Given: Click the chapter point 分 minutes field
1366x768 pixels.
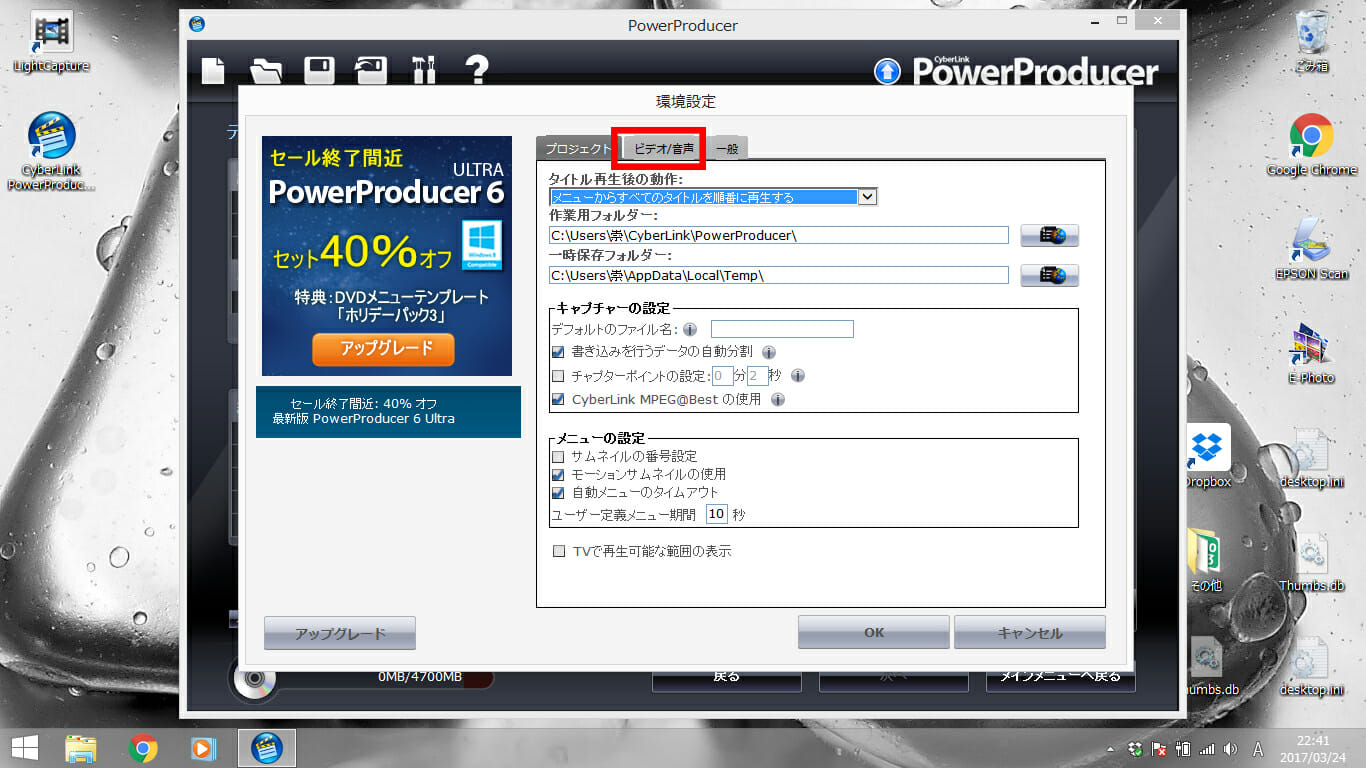Looking at the screenshot, I should (722, 376).
